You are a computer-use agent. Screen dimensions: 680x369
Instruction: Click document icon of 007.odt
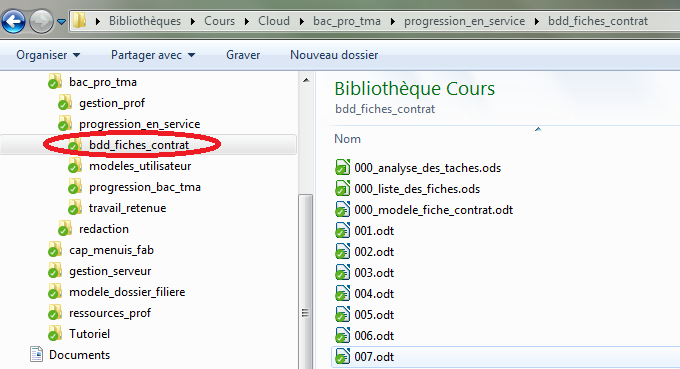click(343, 356)
